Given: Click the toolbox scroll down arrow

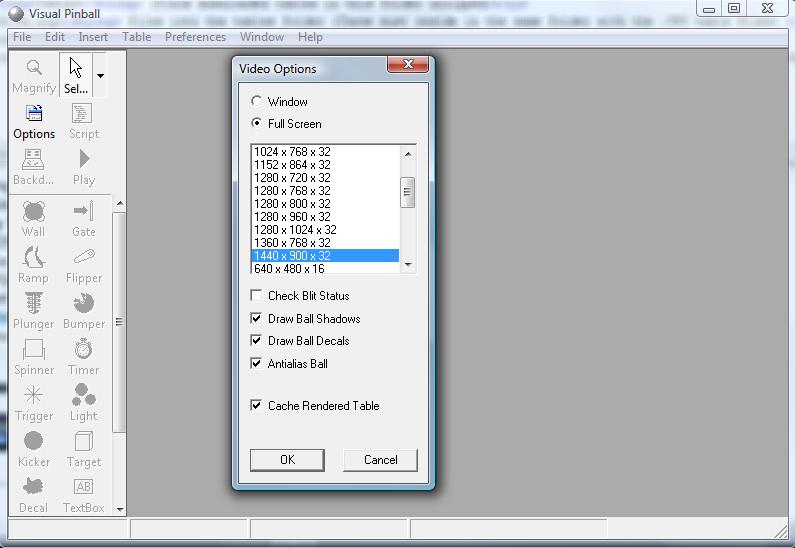Looking at the screenshot, I should pos(120,509).
